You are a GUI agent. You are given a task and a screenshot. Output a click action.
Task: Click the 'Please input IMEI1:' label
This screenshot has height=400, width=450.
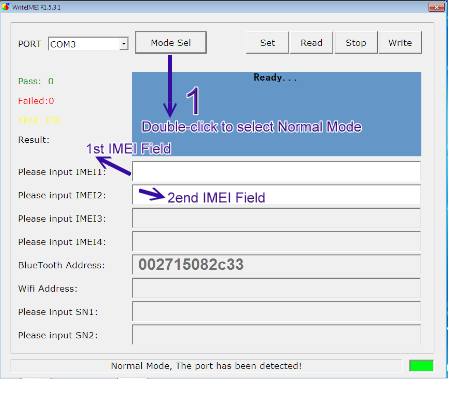[x=62, y=172]
